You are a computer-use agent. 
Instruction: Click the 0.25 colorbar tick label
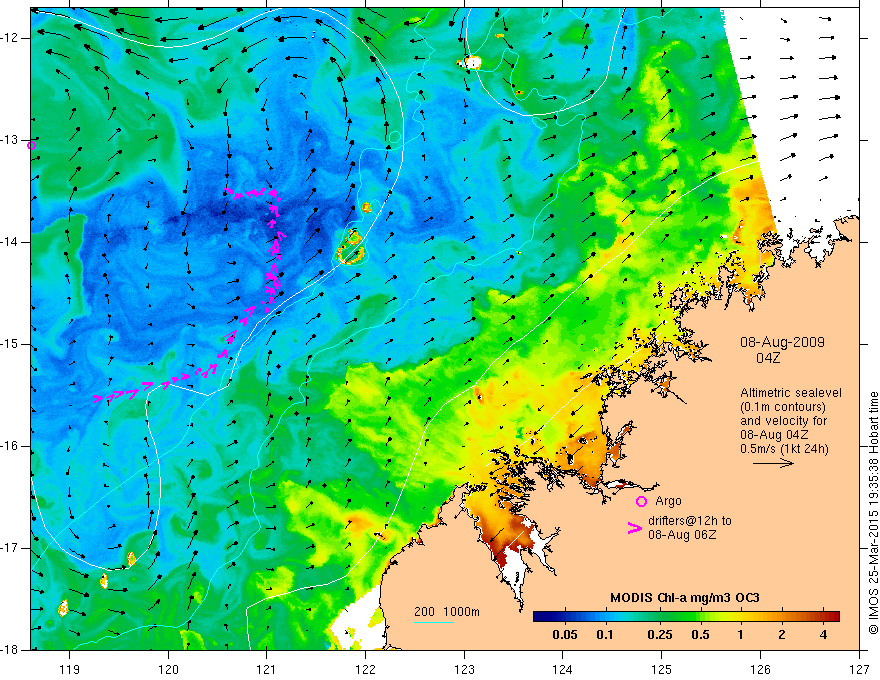[x=659, y=635]
